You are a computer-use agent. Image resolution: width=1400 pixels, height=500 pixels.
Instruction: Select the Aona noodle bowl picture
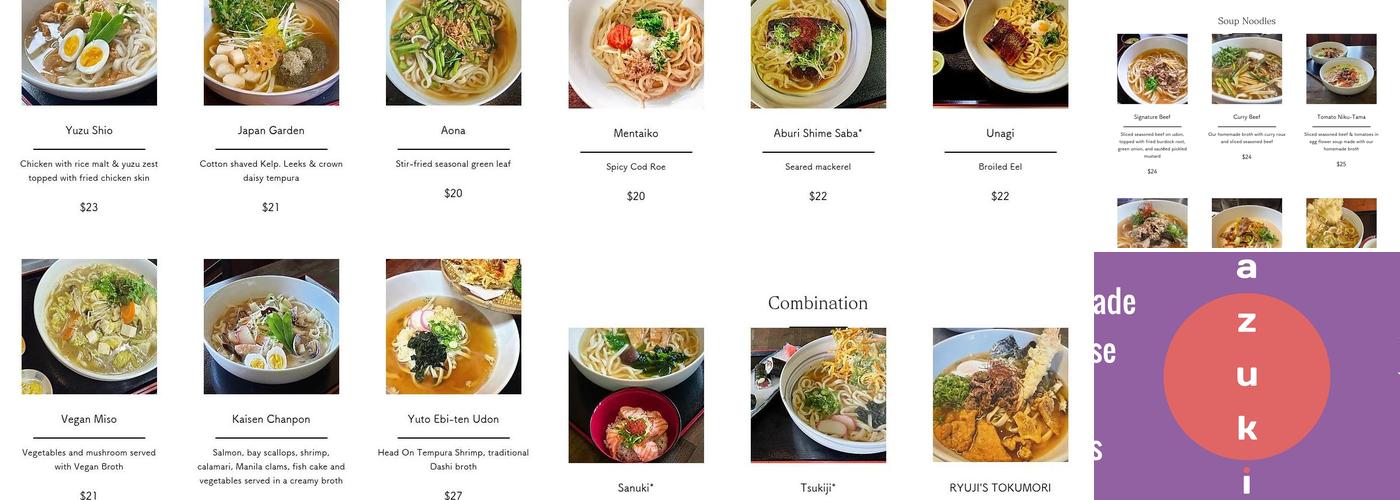tap(453, 52)
